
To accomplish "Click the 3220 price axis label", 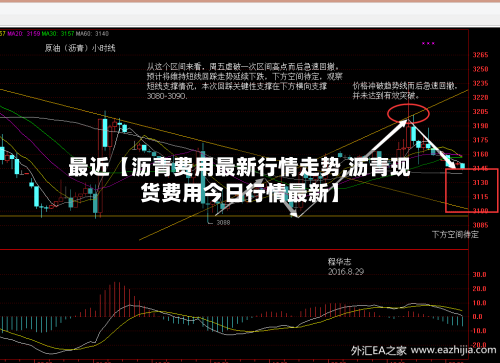I will [480, 97].
